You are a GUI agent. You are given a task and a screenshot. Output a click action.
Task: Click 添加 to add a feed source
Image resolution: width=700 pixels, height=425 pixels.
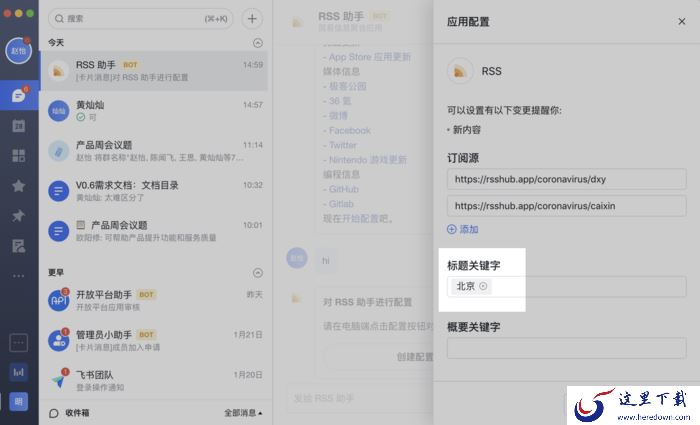click(462, 229)
